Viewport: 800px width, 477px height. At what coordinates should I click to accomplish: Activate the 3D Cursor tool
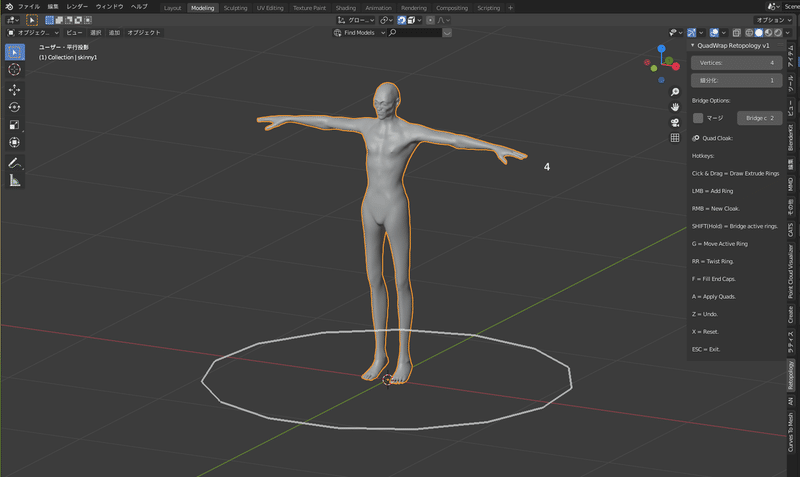tap(14, 69)
